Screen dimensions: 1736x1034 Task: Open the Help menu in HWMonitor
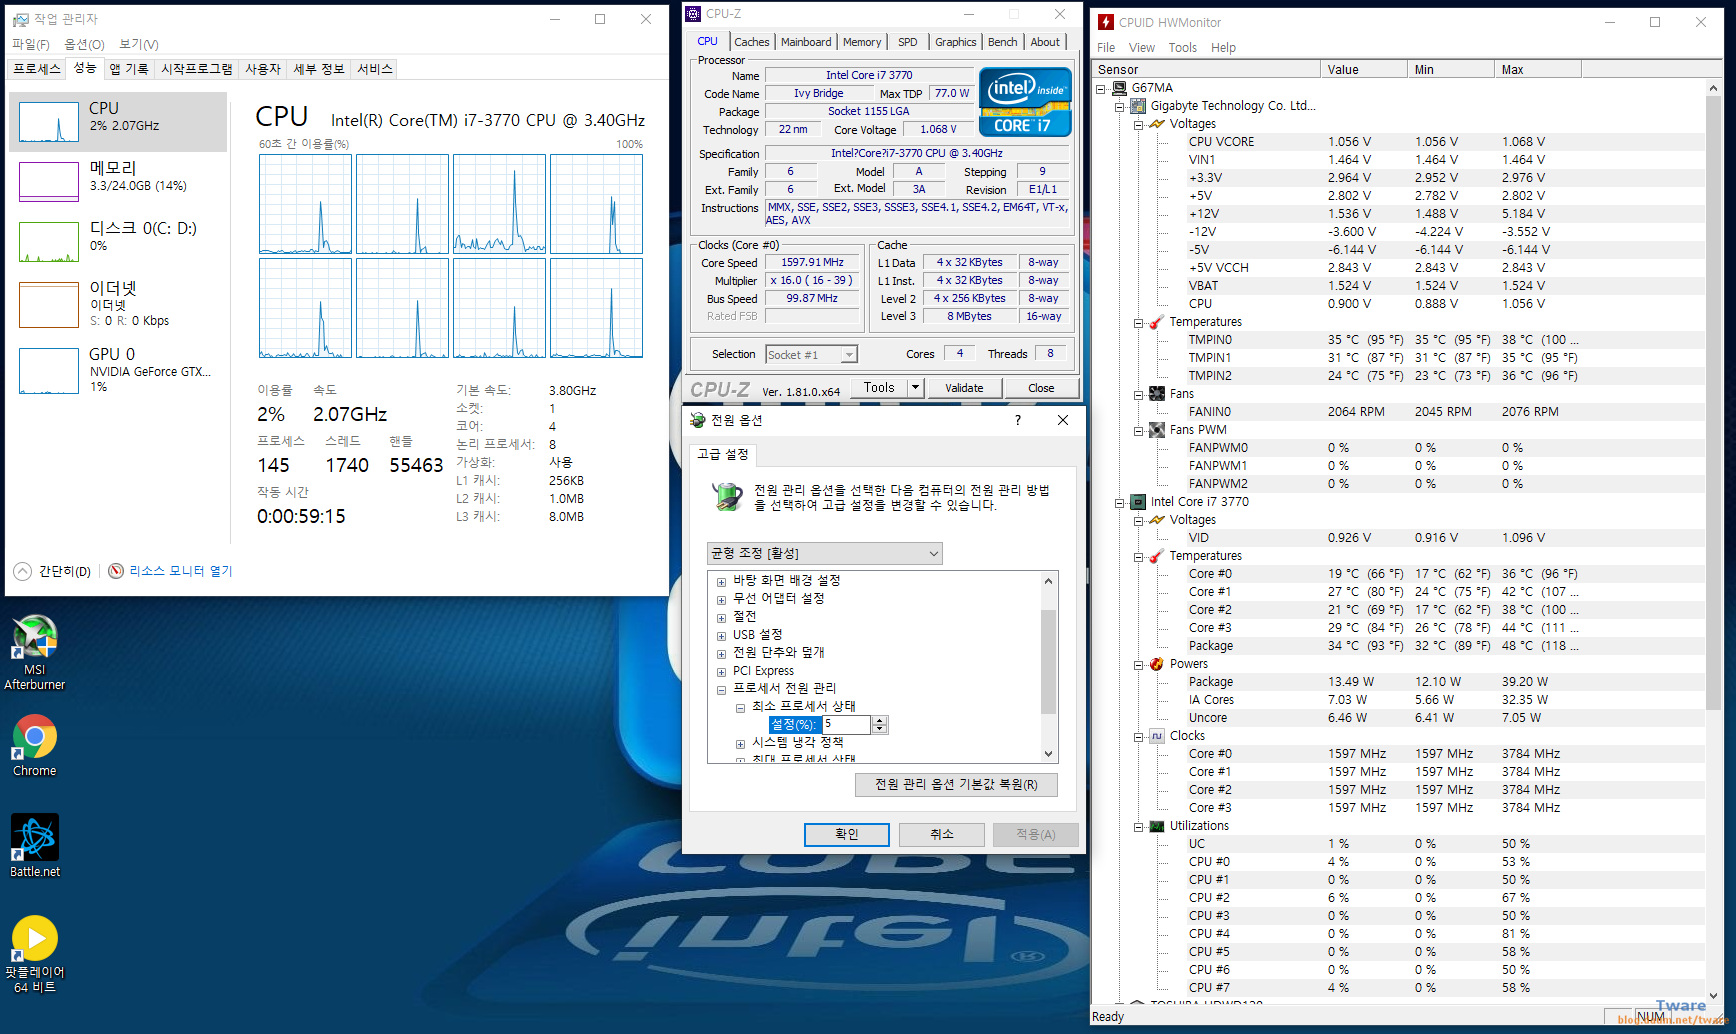coord(1223,48)
